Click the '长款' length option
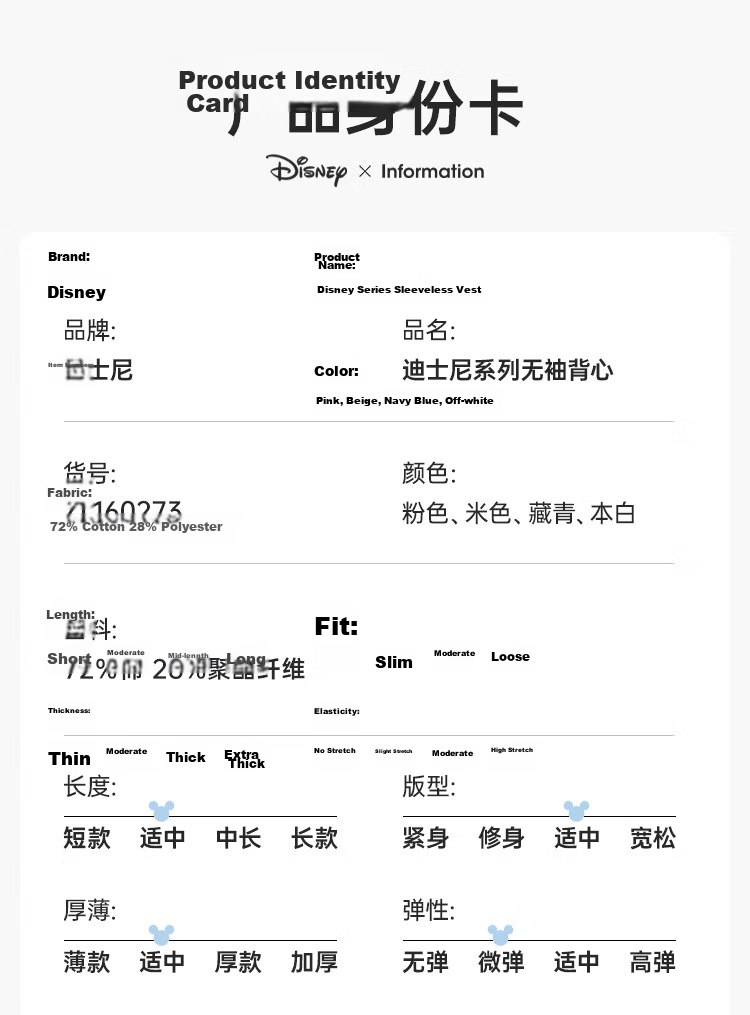The image size is (750, 1015). tap(314, 838)
